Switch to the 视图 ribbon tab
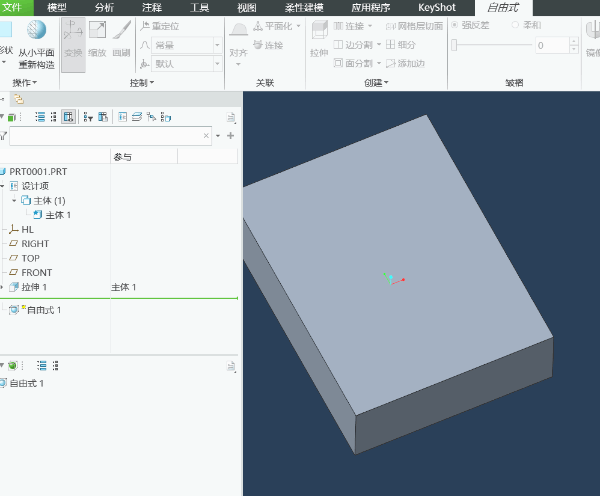 (247, 8)
